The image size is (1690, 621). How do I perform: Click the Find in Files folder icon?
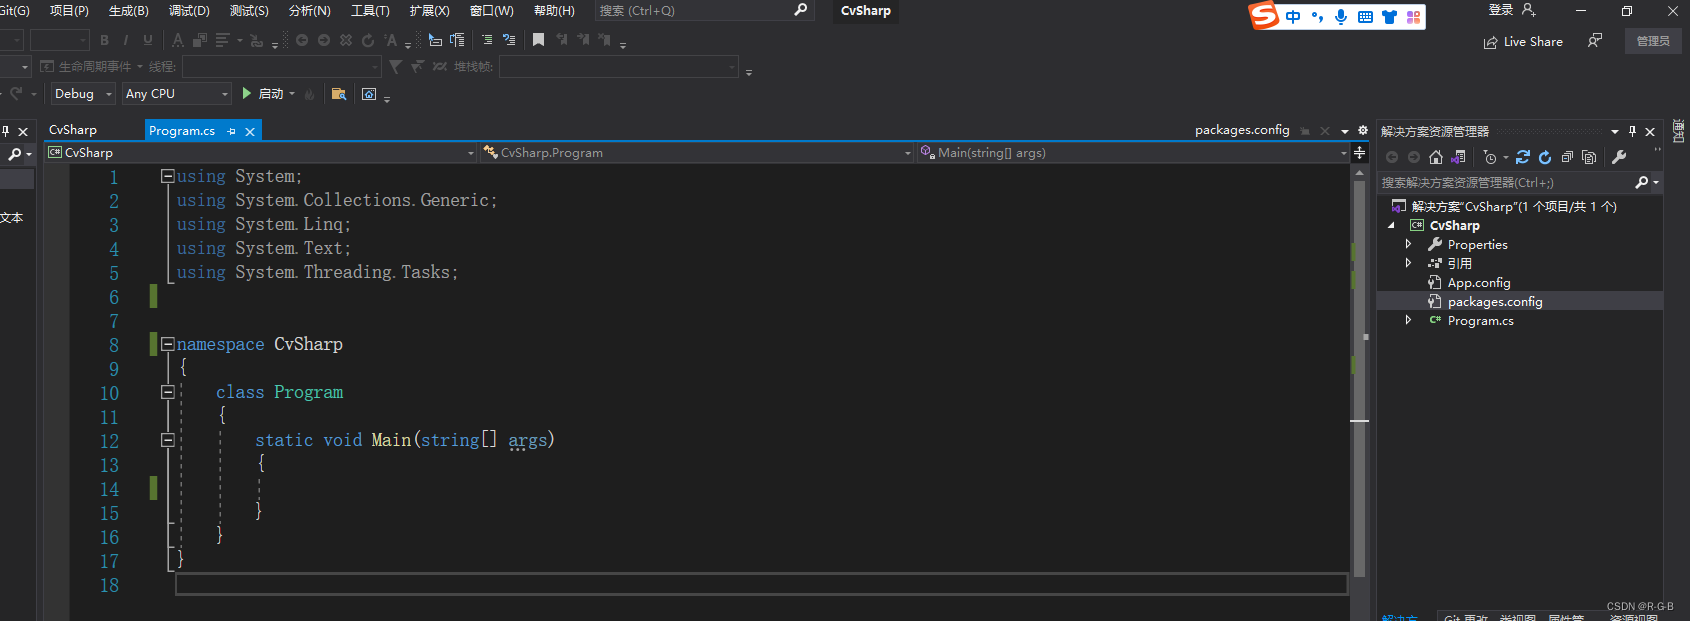(x=339, y=94)
